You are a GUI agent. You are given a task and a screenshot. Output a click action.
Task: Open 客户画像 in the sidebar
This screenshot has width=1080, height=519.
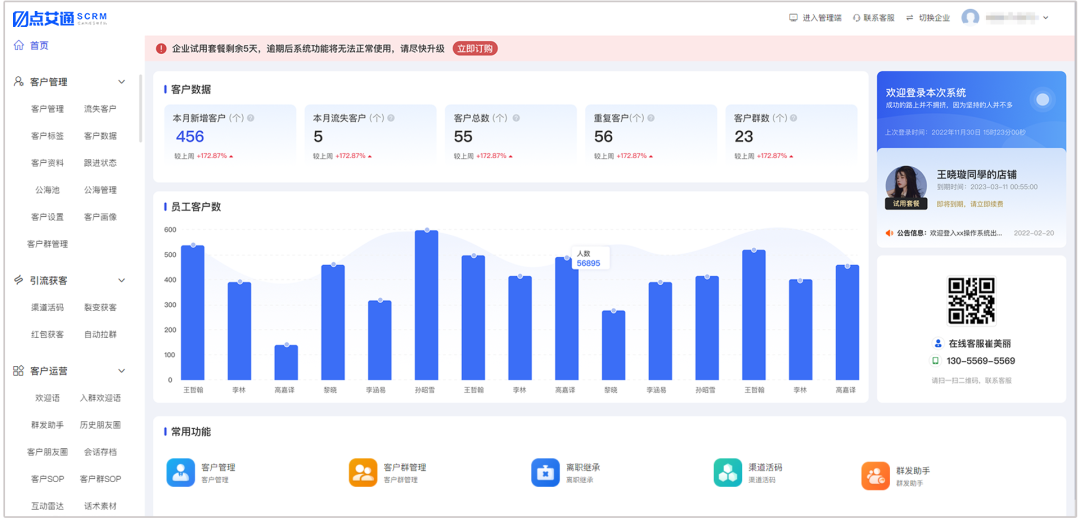[101, 217]
